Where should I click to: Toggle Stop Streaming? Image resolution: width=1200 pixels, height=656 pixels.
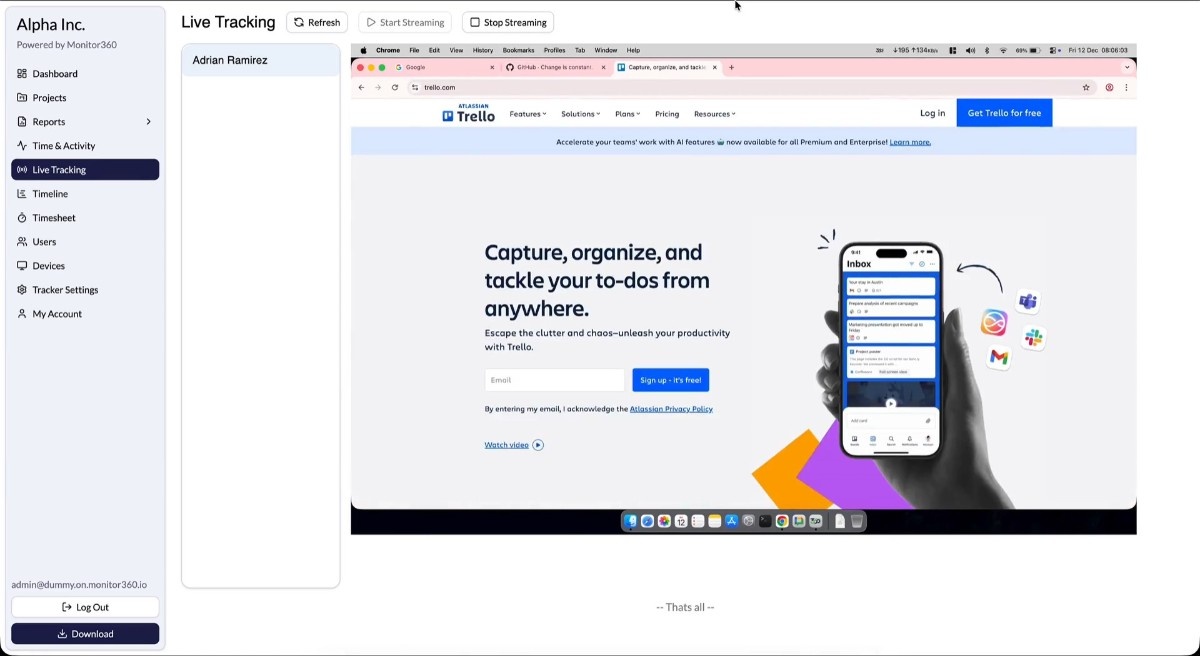point(507,21)
